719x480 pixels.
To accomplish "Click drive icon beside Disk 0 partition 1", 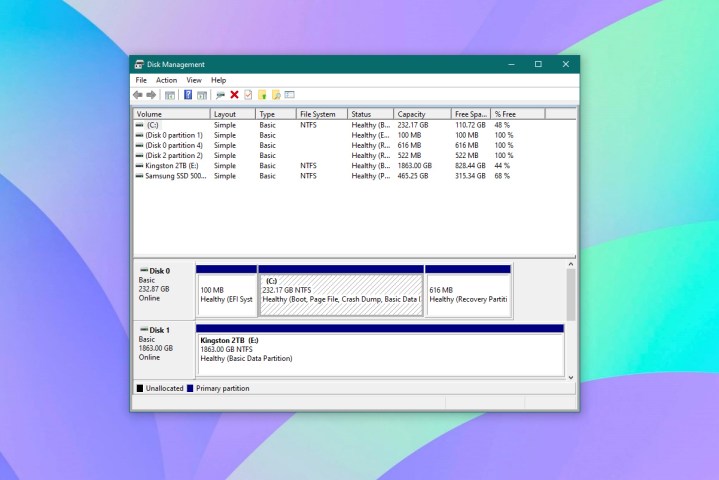I will (x=139, y=135).
